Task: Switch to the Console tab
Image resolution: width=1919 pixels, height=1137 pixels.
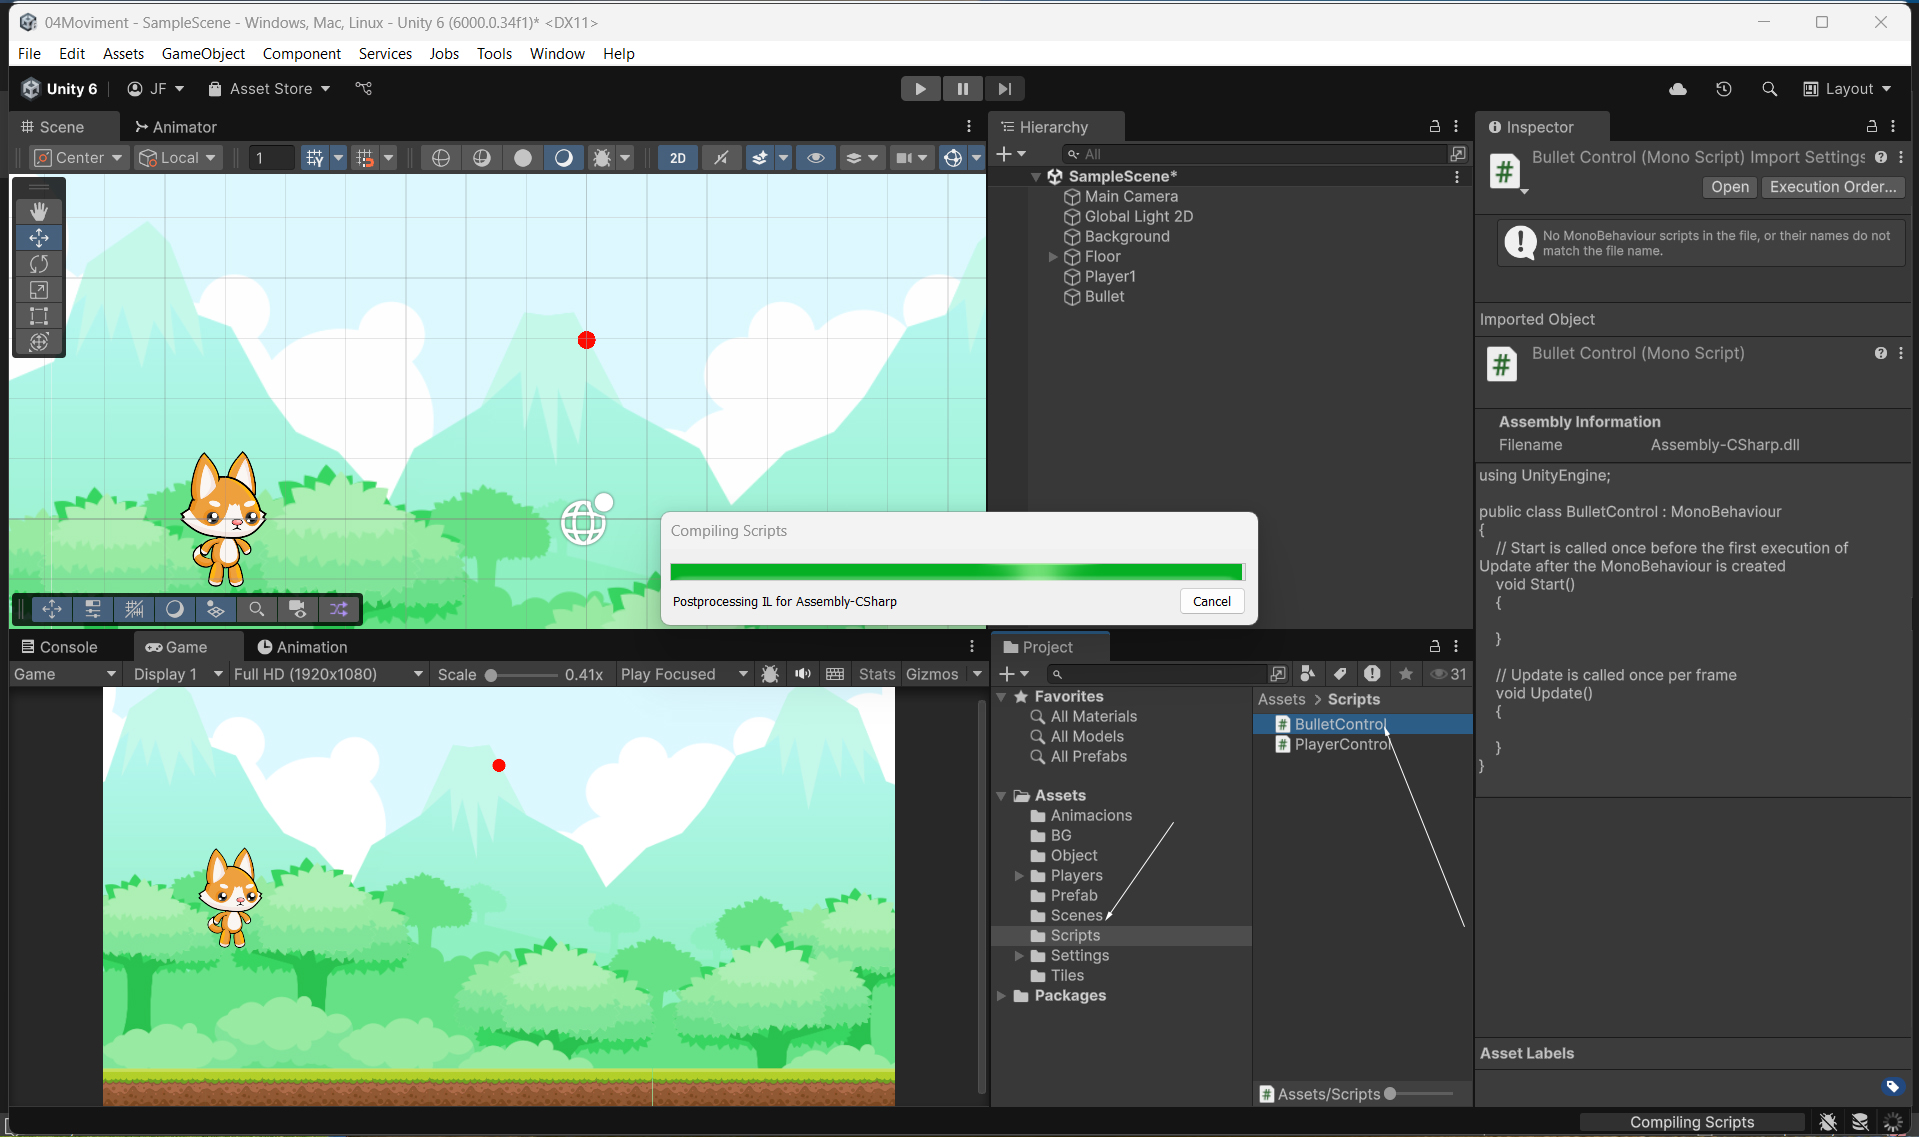Action: point(60,647)
